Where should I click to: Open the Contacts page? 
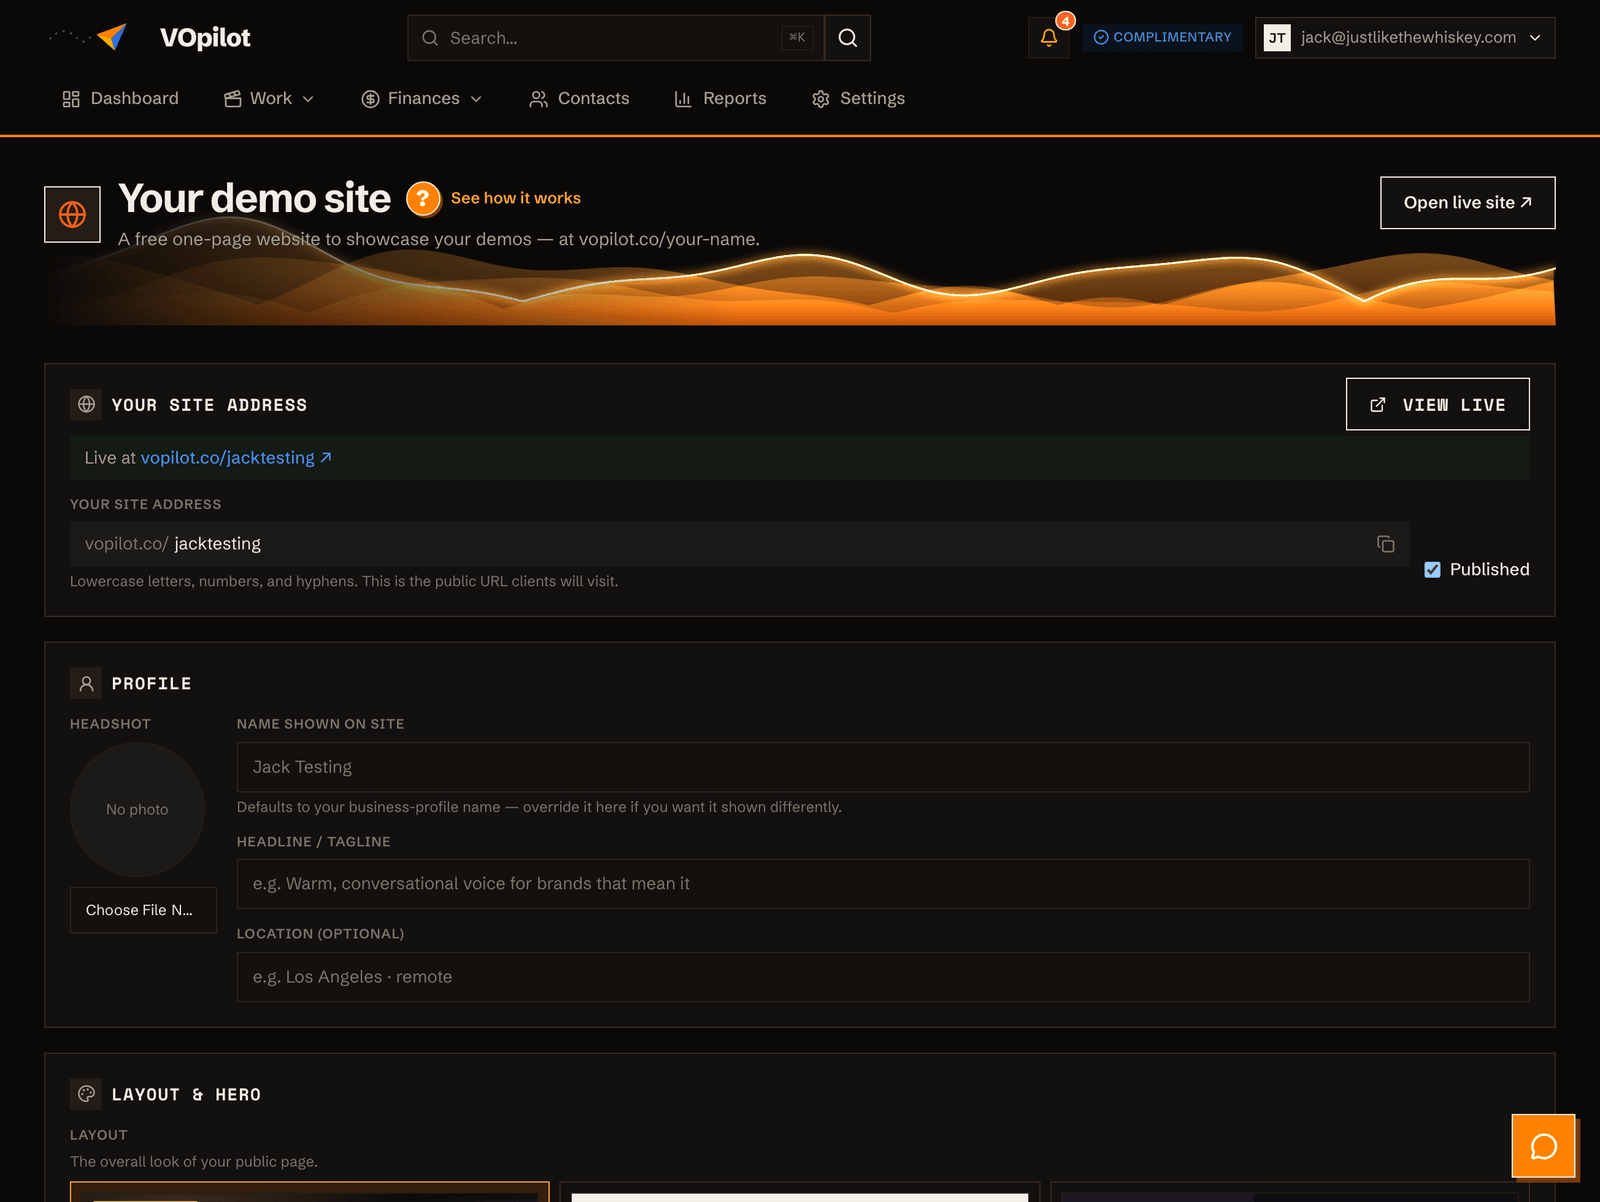(579, 98)
